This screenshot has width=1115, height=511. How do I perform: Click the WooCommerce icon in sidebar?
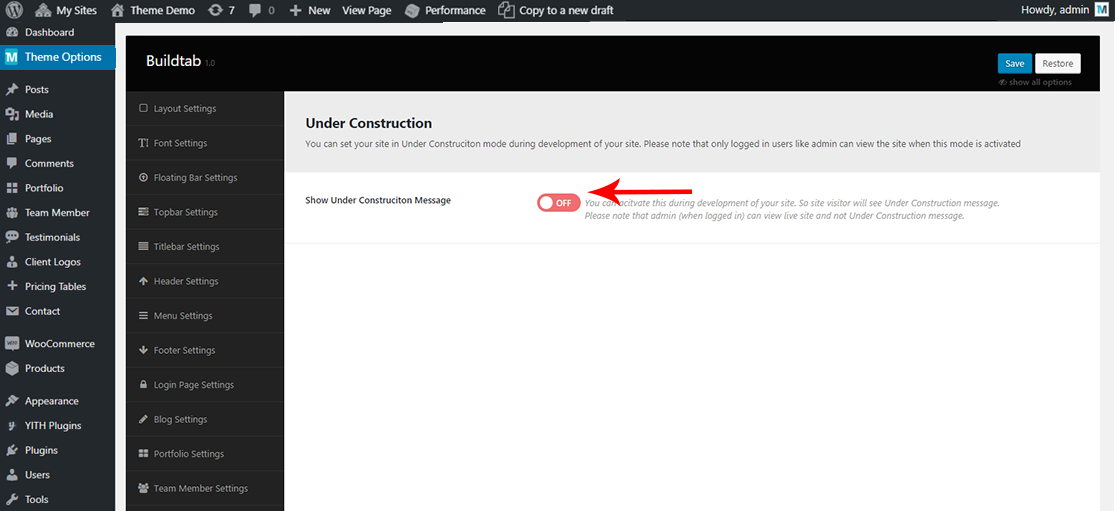[12, 343]
